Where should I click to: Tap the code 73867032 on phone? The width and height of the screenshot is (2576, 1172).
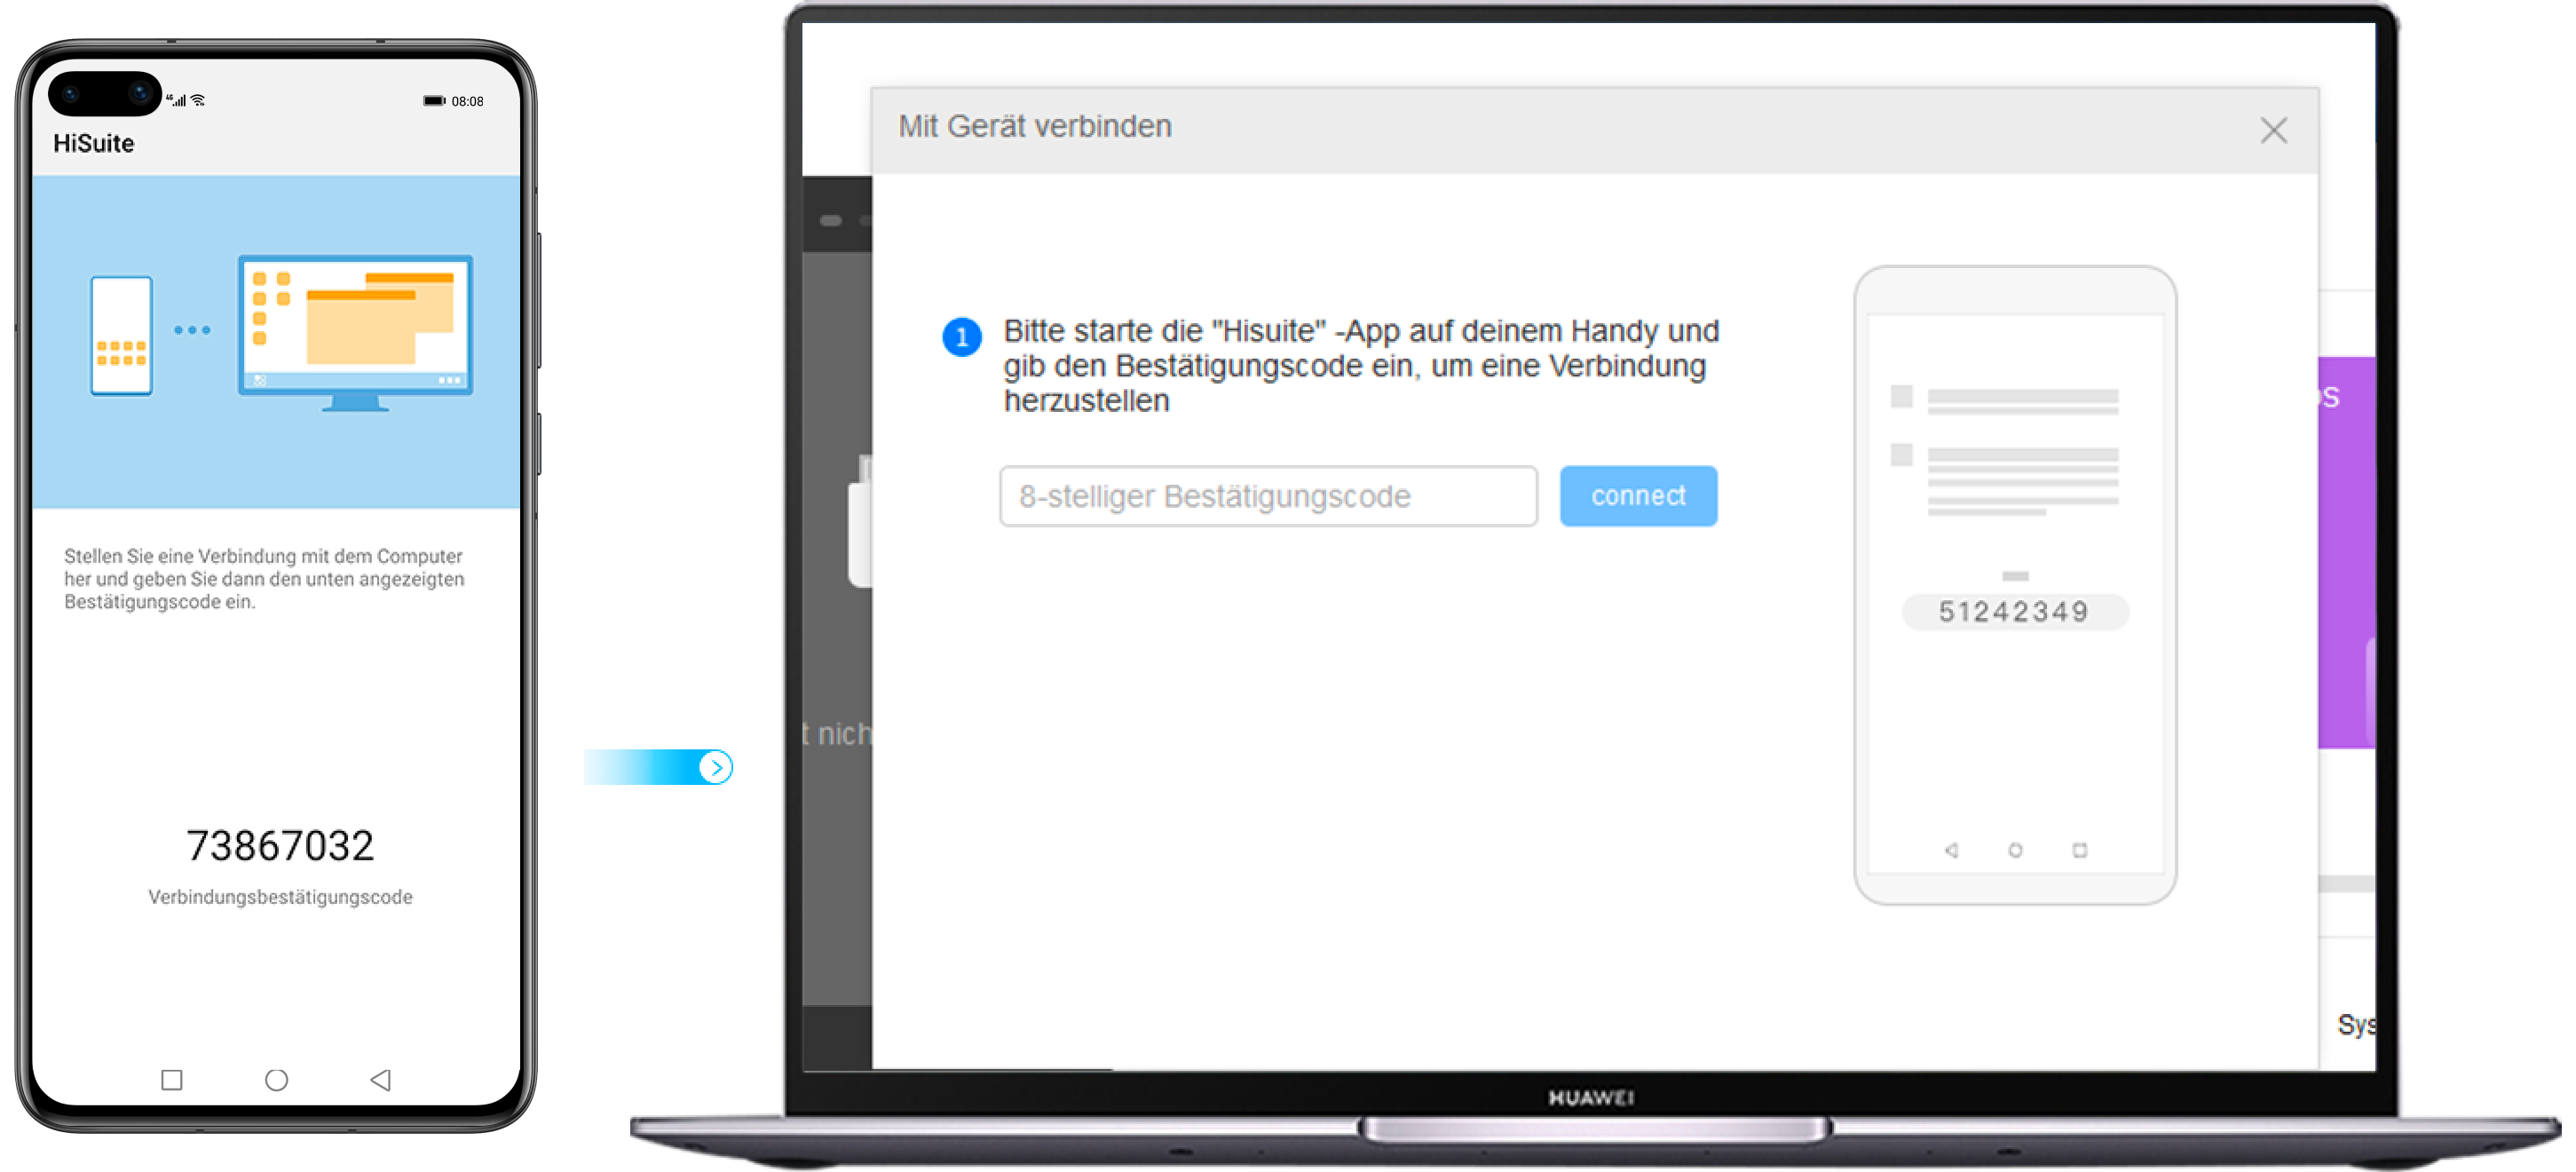(280, 846)
